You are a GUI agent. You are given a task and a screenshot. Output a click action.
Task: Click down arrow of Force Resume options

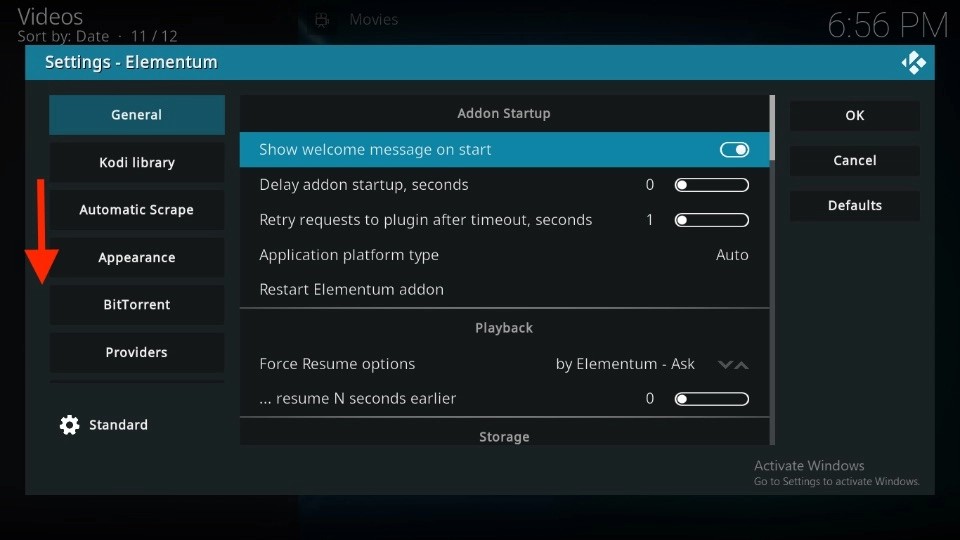[x=725, y=365]
